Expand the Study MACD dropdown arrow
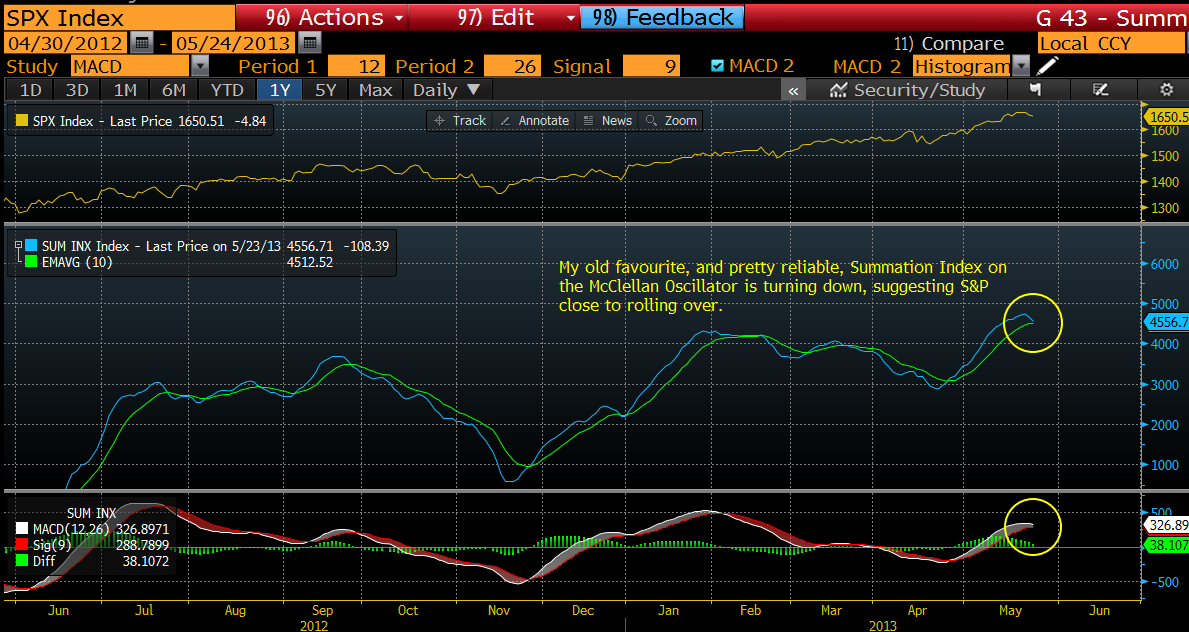This screenshot has height=632, width=1189. pyautogui.click(x=199, y=67)
